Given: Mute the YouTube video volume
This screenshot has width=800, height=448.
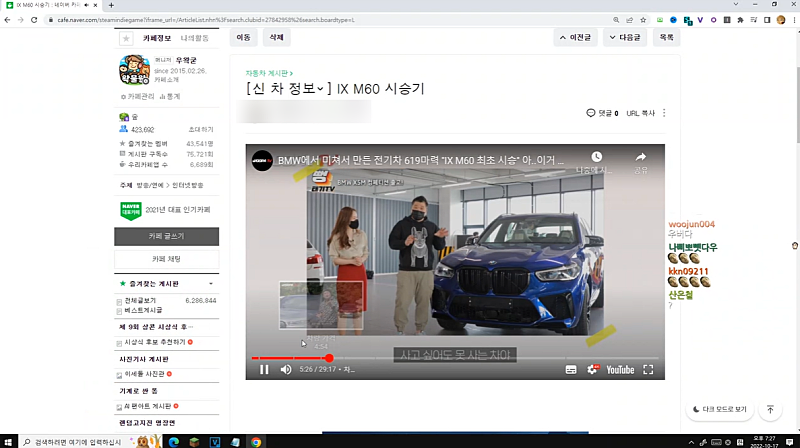Looking at the screenshot, I should pyautogui.click(x=286, y=369).
